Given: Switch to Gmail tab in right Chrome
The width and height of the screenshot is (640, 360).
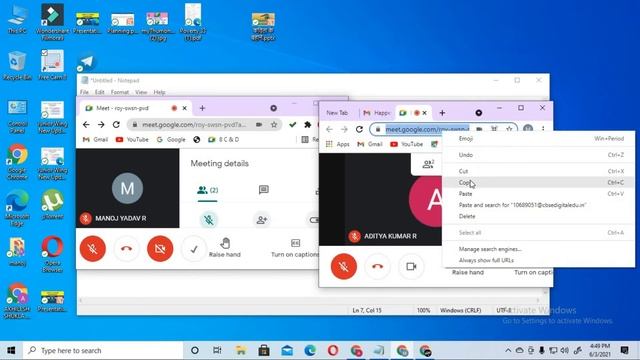Looking at the screenshot, I should pos(377,113).
